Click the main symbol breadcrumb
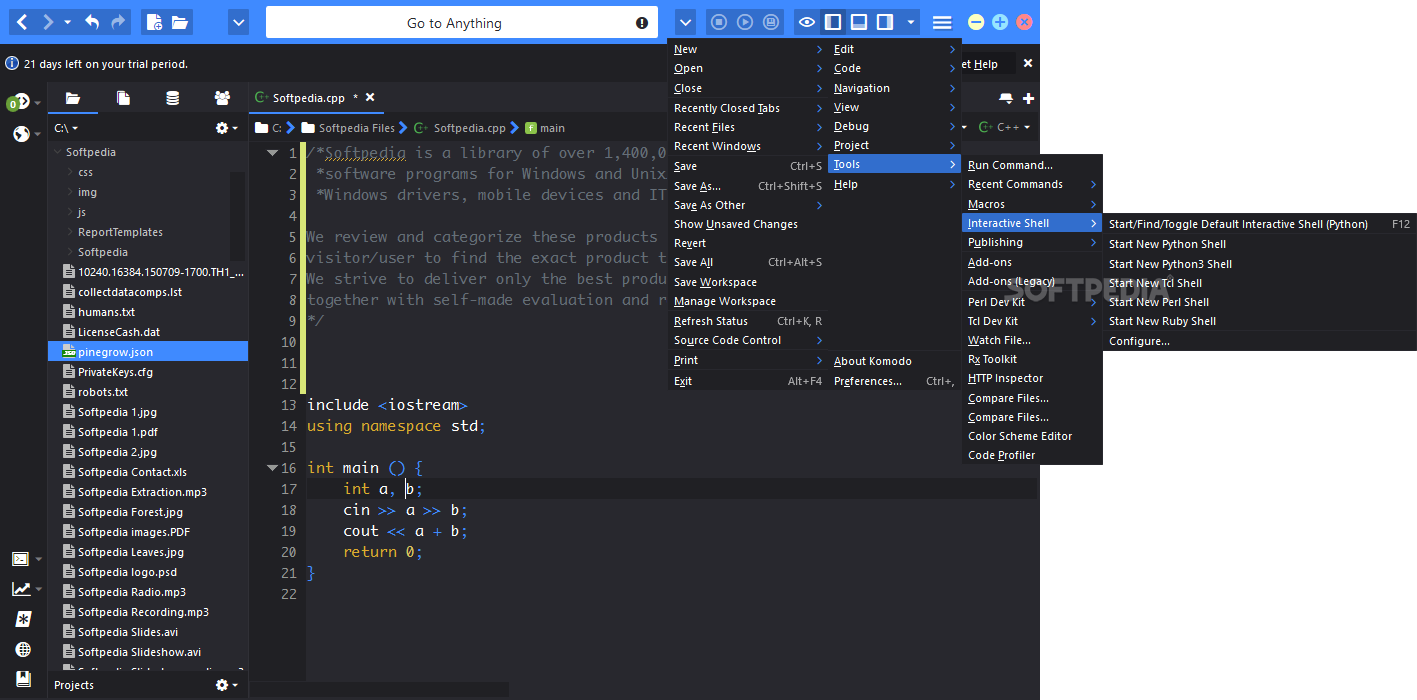The width and height of the screenshot is (1417, 700). click(x=545, y=128)
